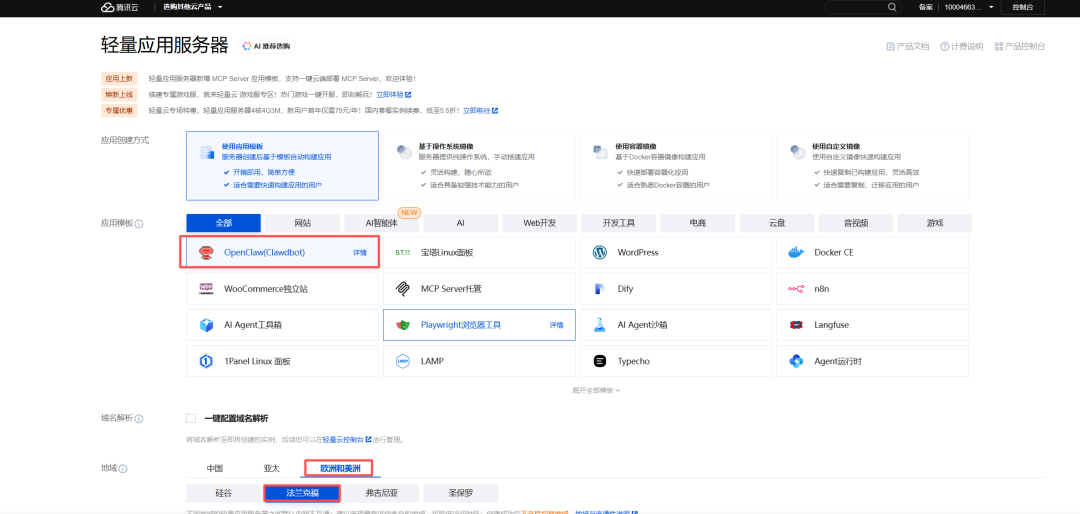Screen dimensions: 1080x514
Task: Select 弗吉尼亚 region option
Action: click(x=382, y=493)
